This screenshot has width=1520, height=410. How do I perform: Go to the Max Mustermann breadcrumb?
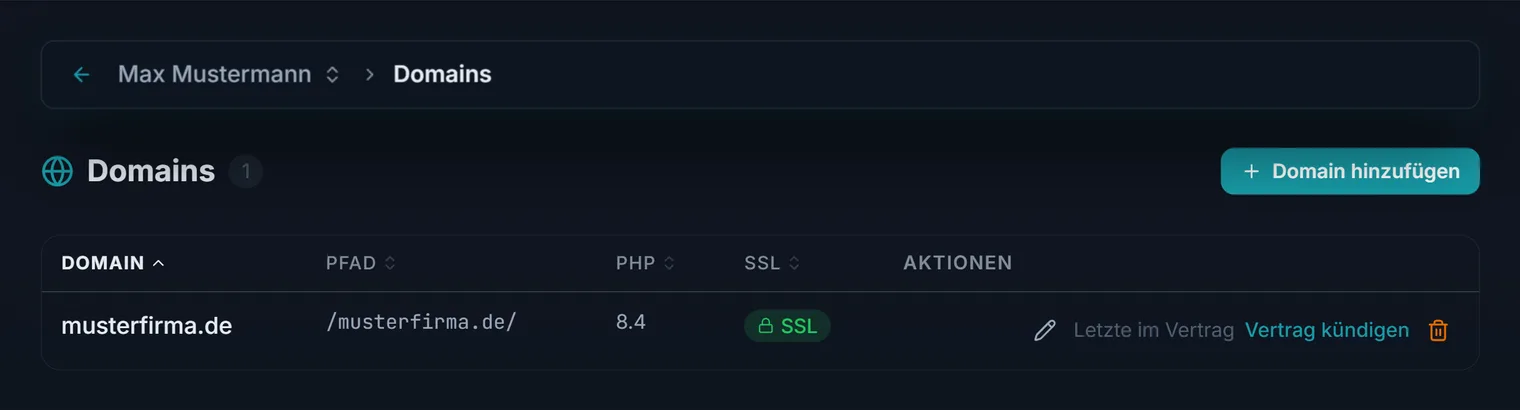coord(214,74)
